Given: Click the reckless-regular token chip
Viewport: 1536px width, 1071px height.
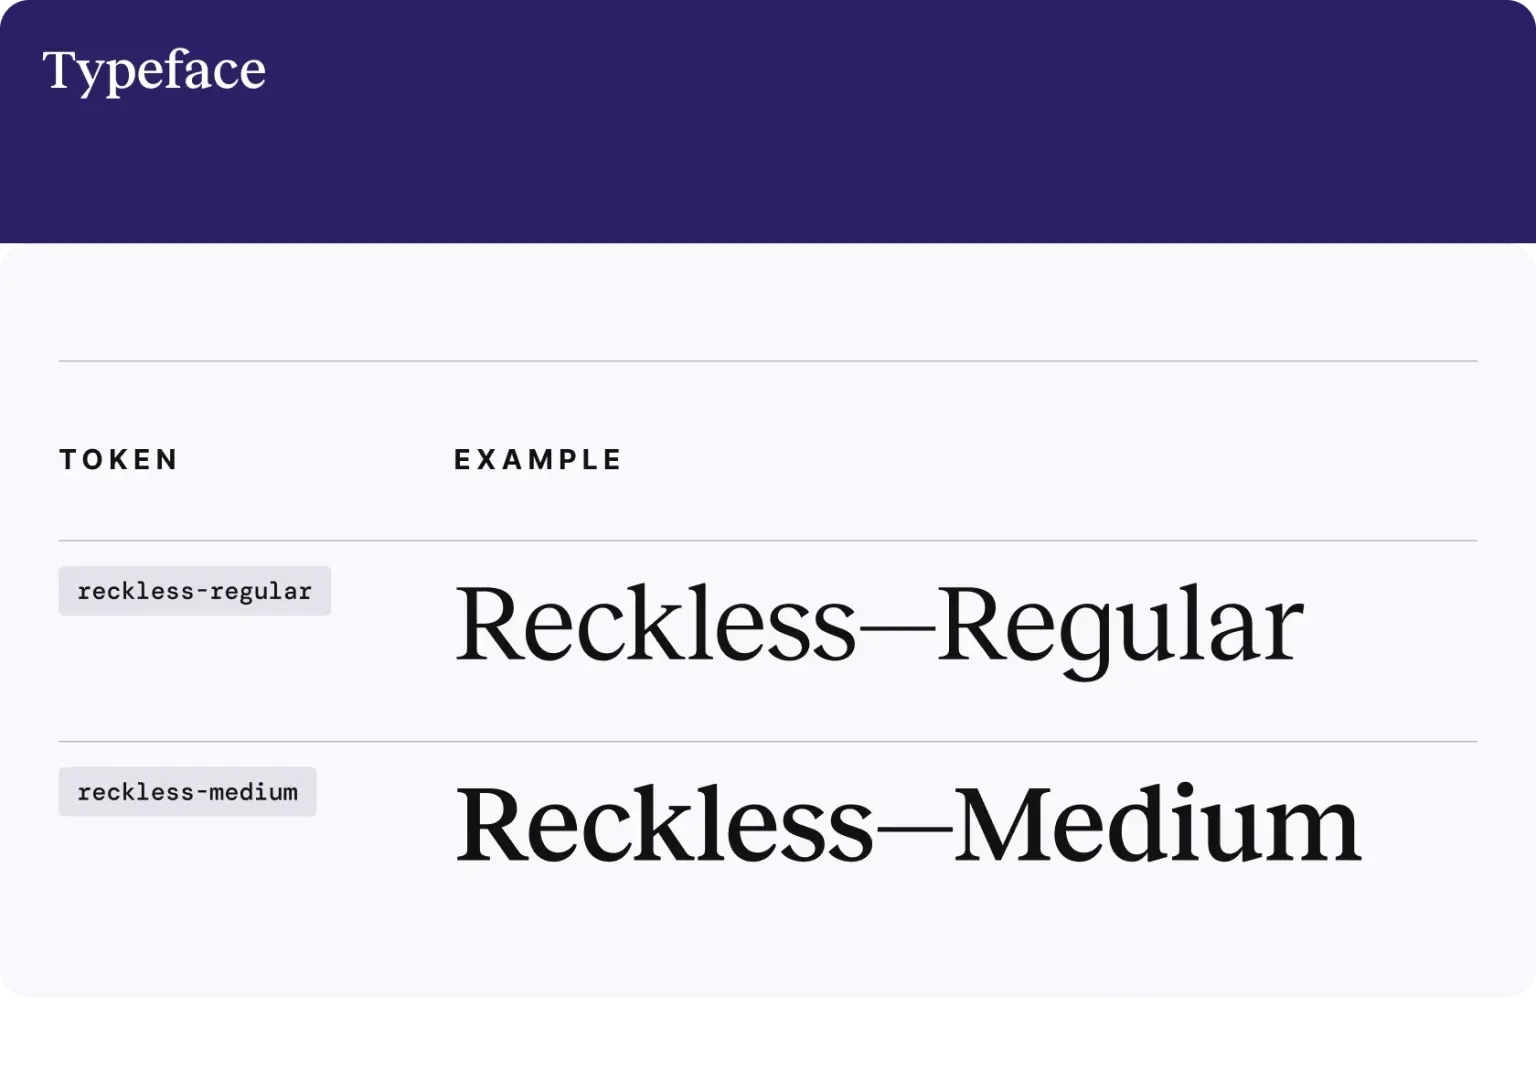Looking at the screenshot, I should coord(195,591).
